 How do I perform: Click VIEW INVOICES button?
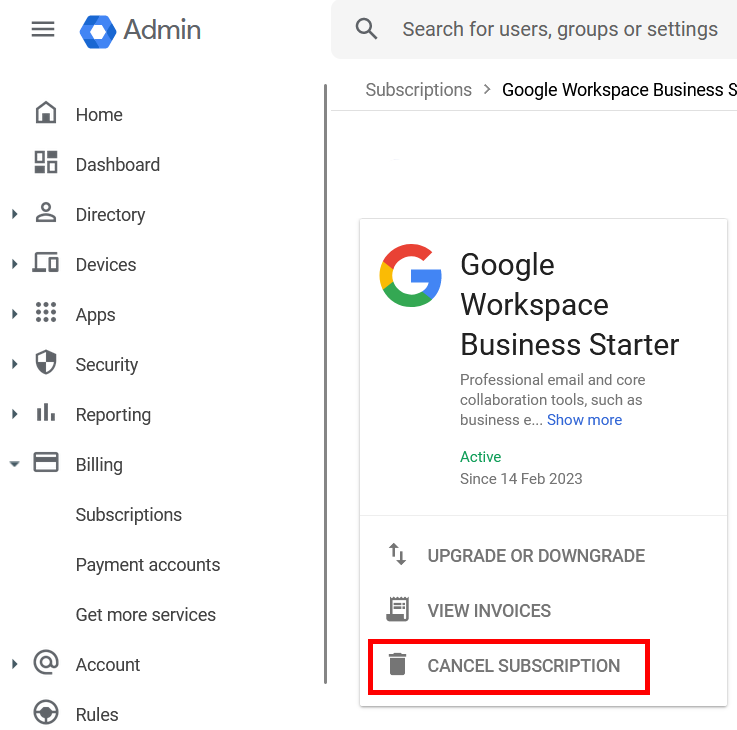[489, 611]
